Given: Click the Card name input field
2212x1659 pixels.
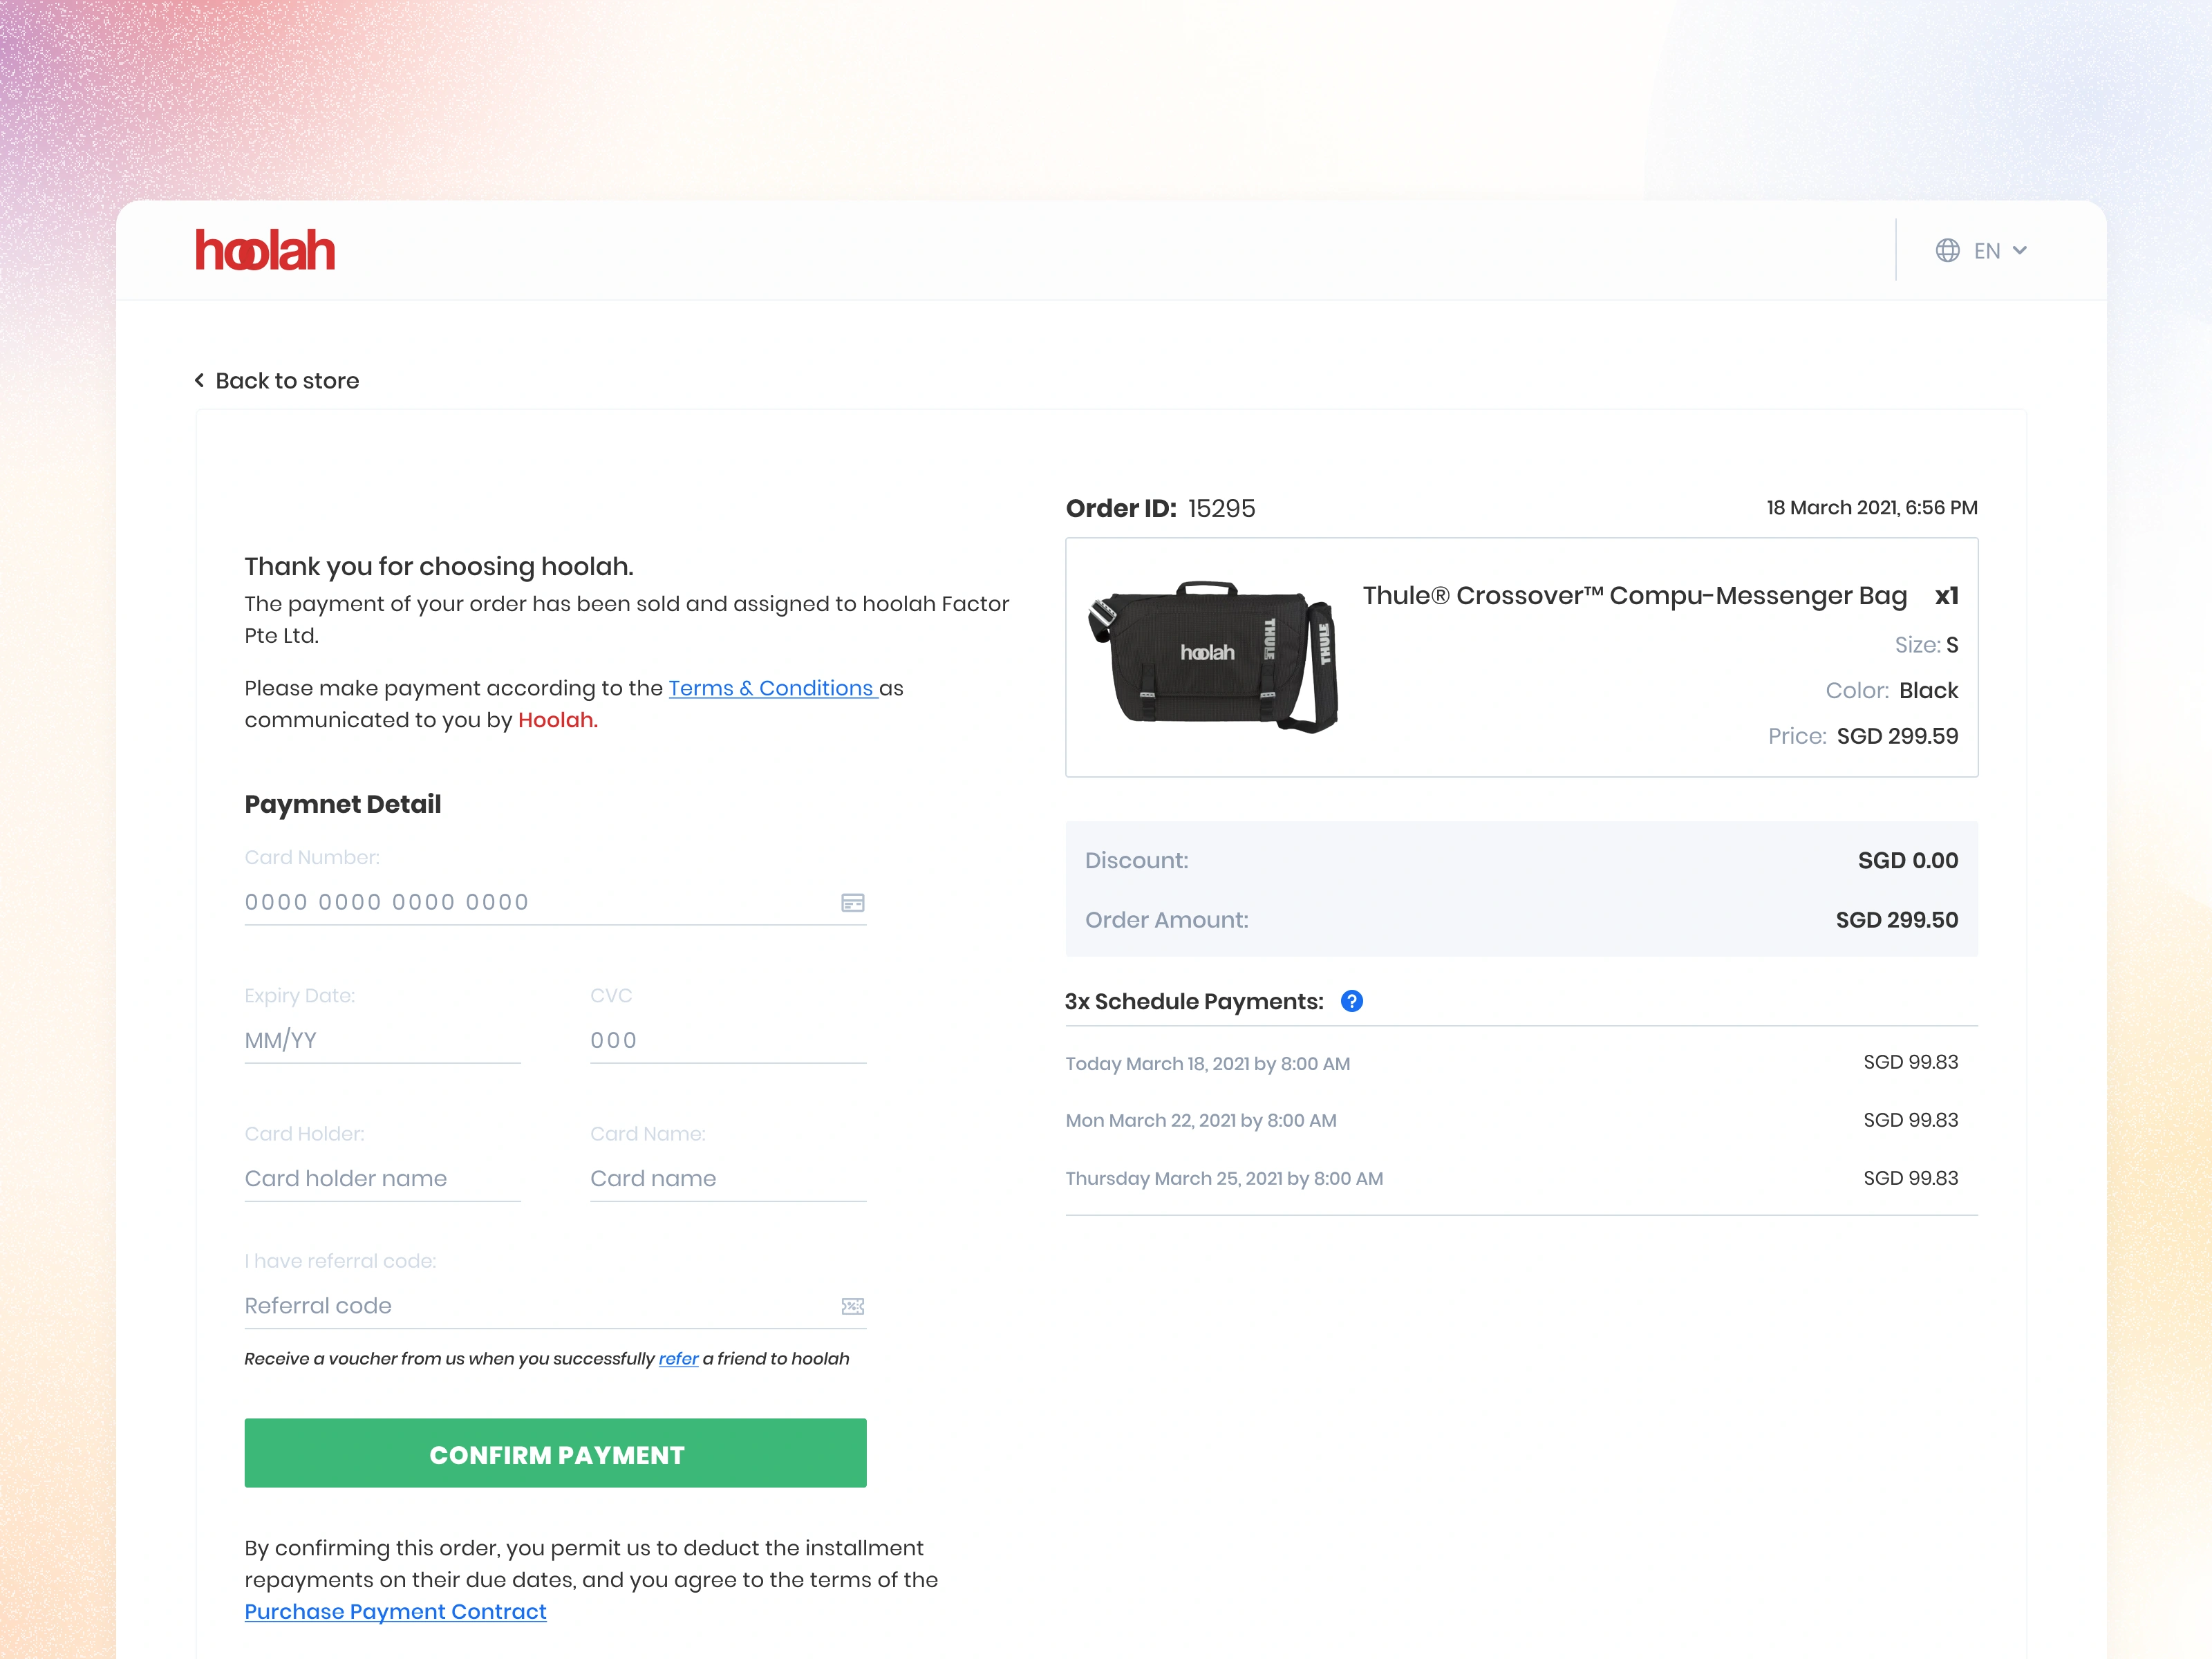Looking at the screenshot, I should coord(727,1178).
